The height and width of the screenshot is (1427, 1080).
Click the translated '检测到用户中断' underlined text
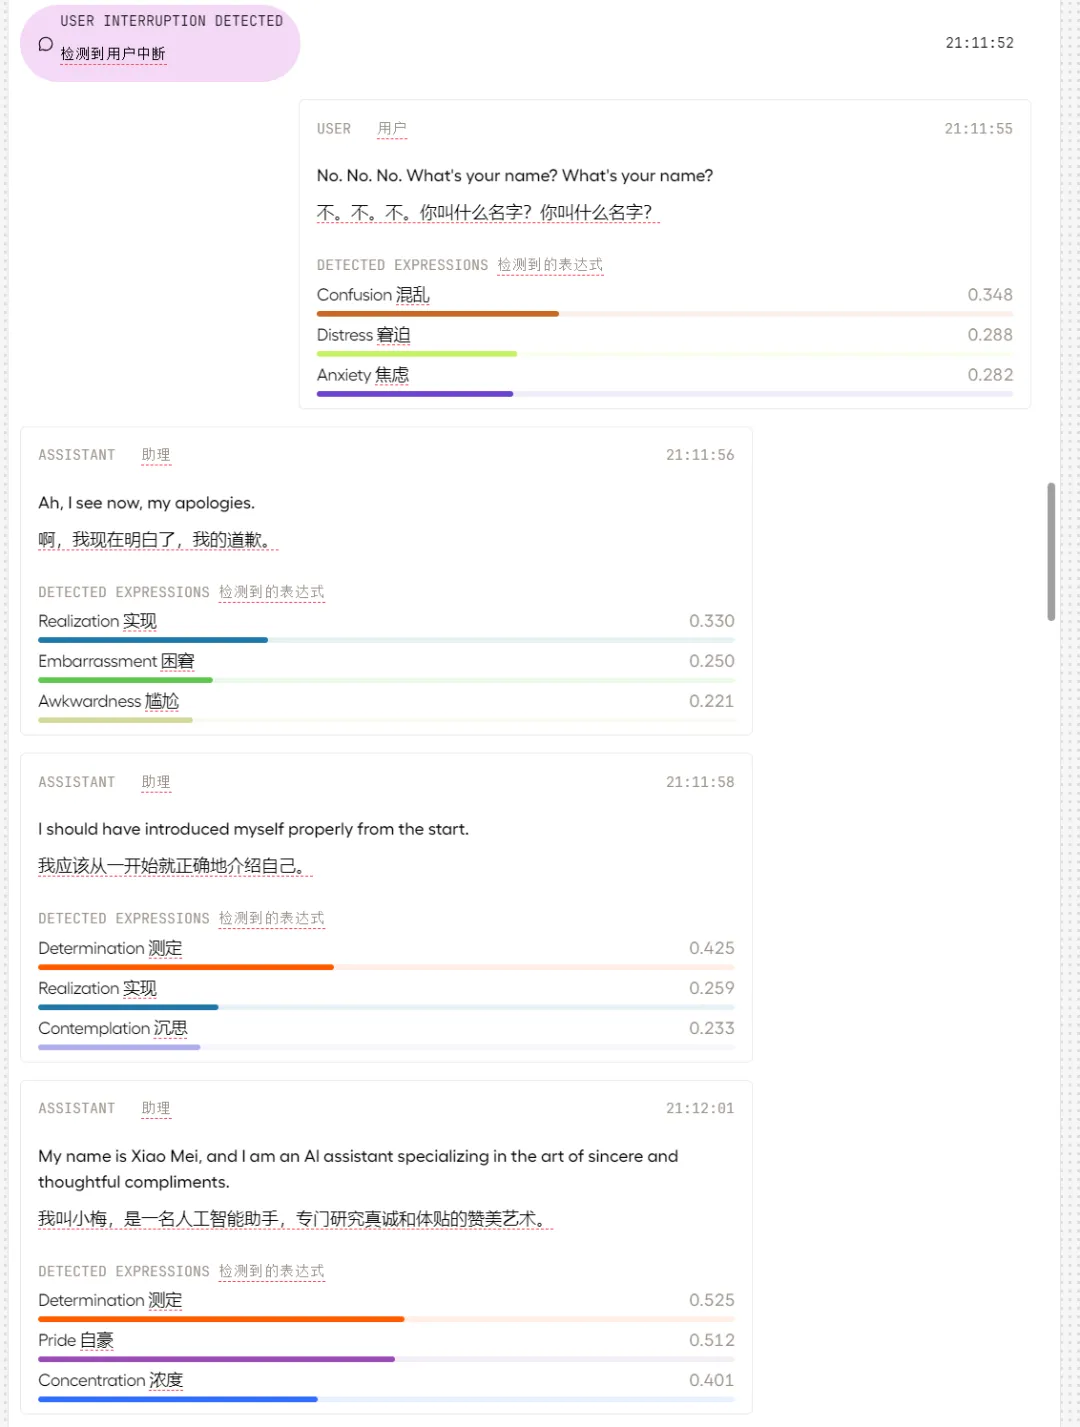[x=113, y=54]
